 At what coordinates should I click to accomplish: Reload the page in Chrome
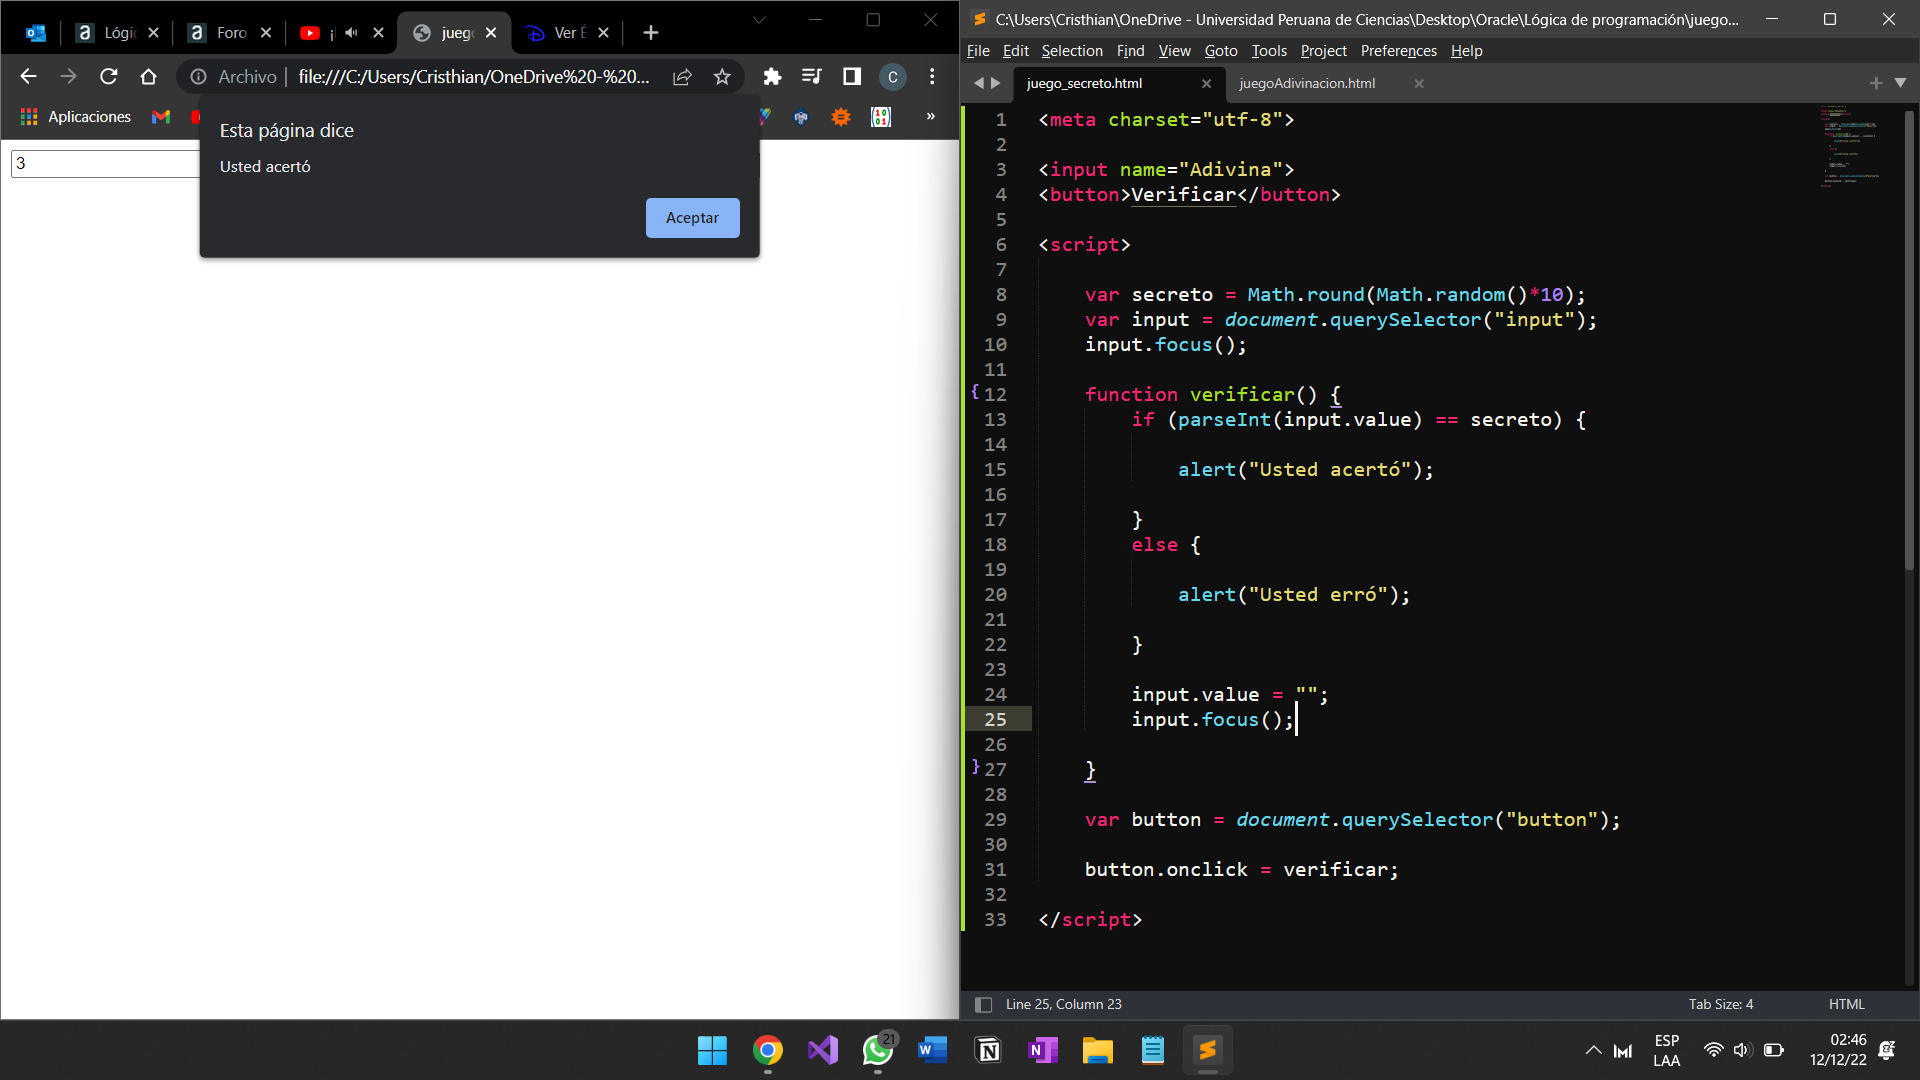tap(109, 77)
